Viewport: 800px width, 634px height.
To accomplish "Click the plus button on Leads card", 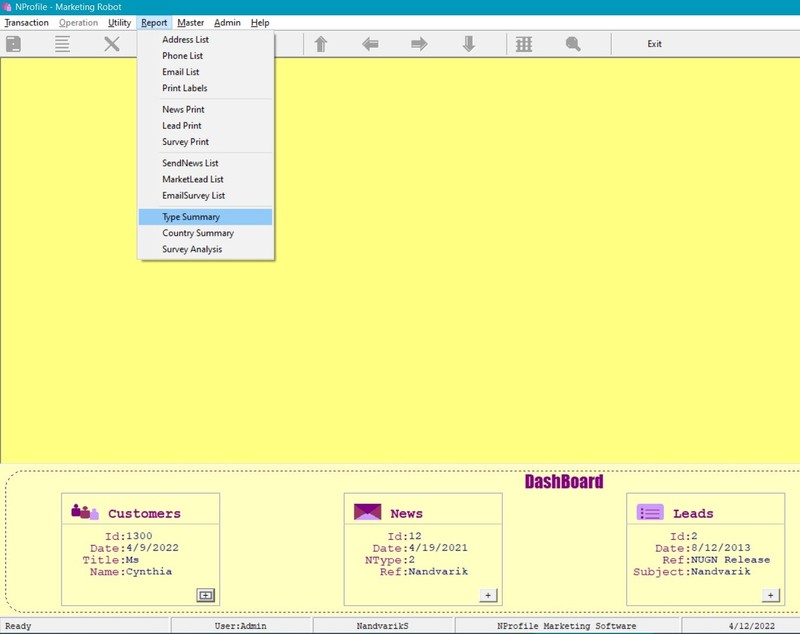I will [771, 595].
